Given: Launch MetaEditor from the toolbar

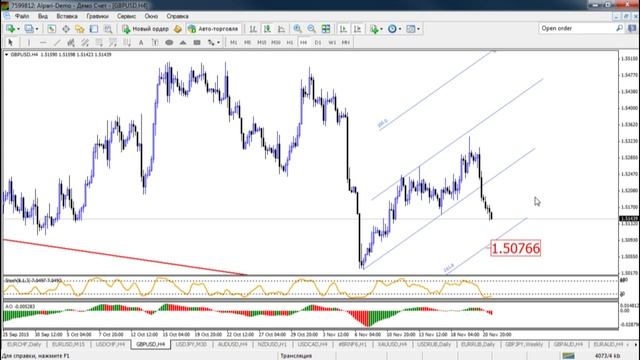Looking at the screenshot, I should (x=178, y=29).
